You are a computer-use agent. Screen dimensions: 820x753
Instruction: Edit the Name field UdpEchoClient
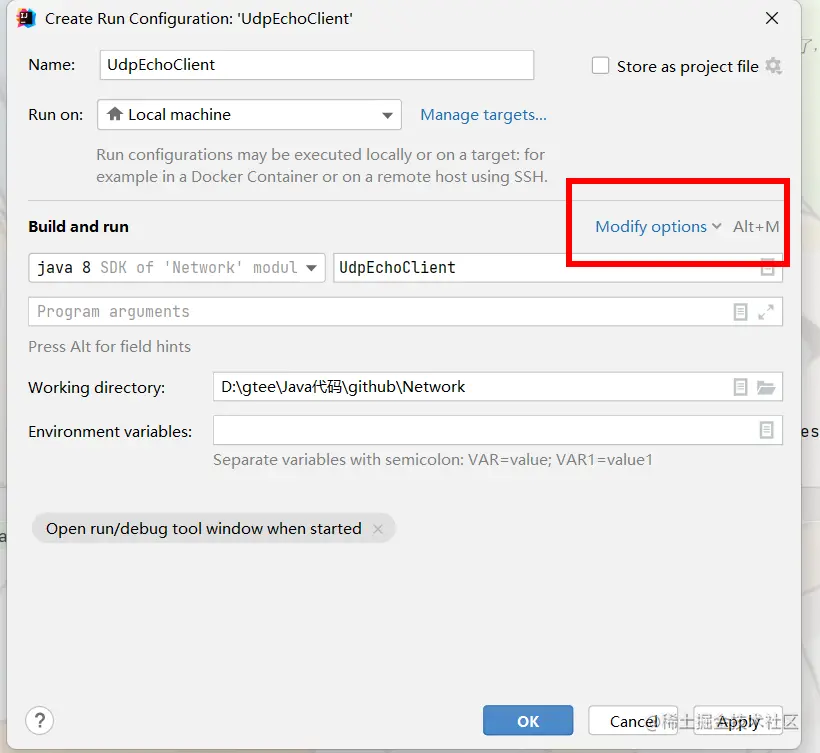[317, 65]
